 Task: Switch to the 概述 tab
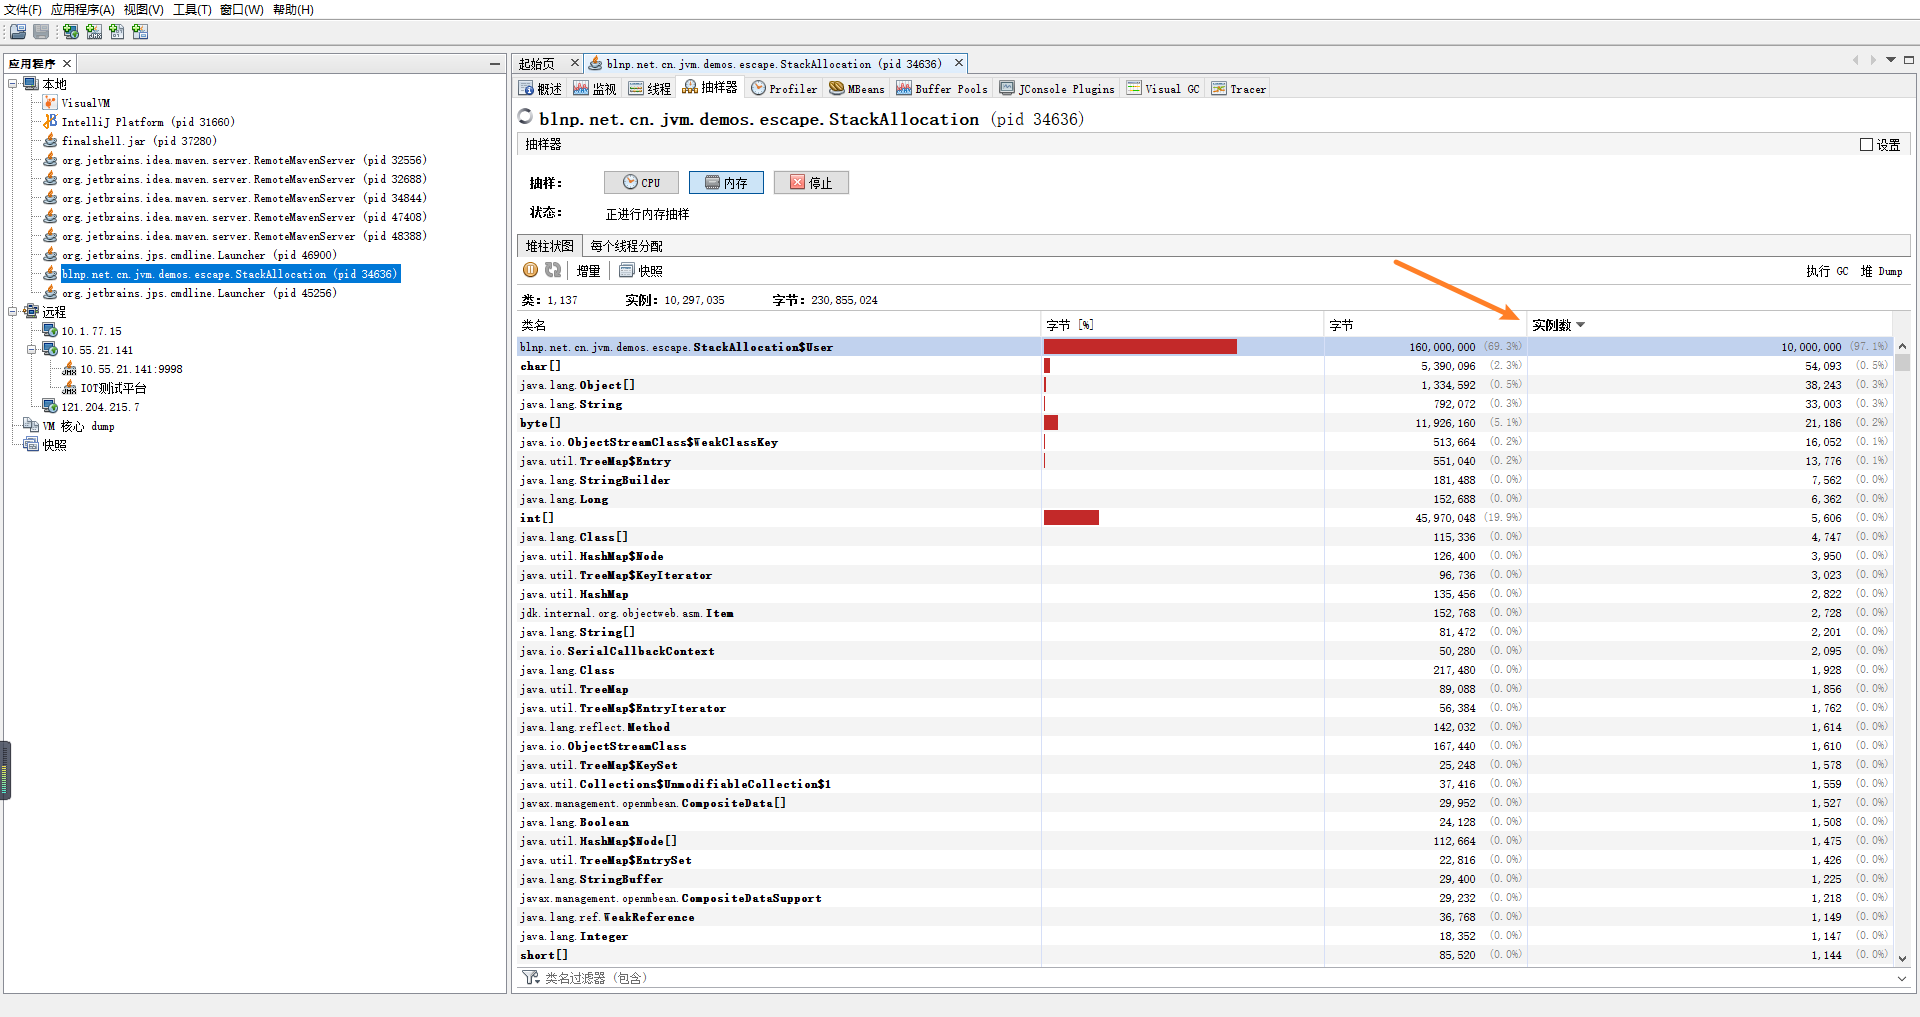point(540,89)
